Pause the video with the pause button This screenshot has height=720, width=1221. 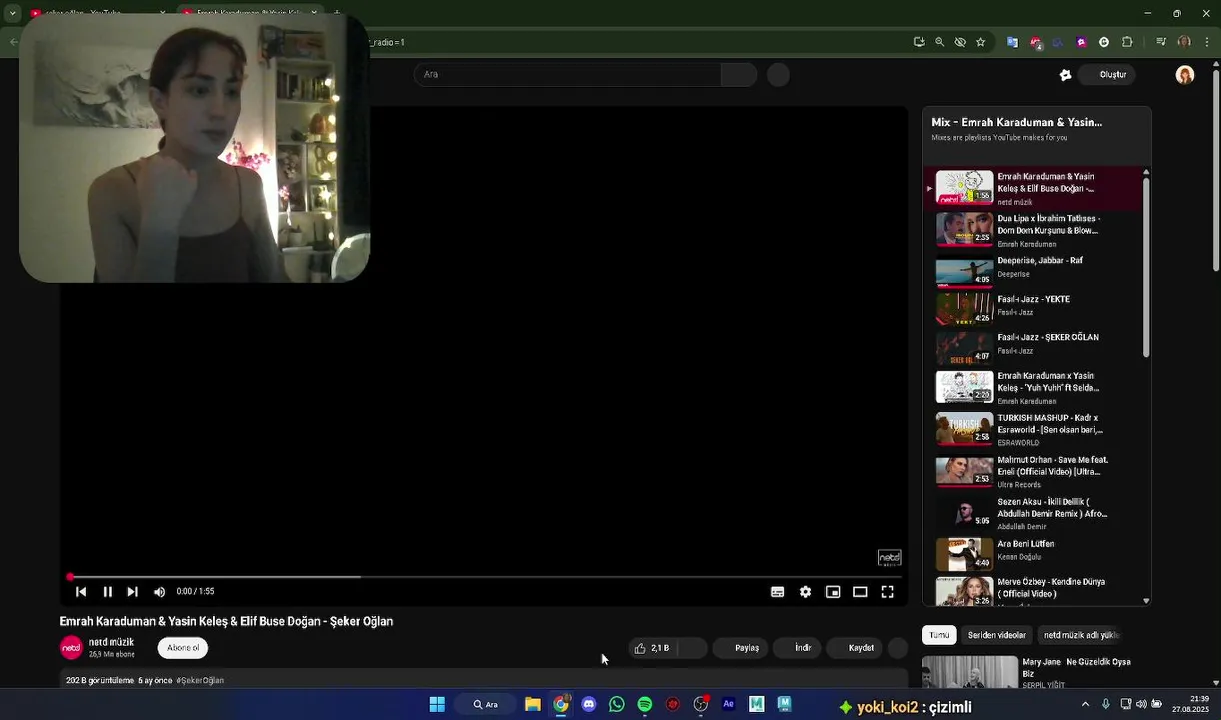point(107,592)
